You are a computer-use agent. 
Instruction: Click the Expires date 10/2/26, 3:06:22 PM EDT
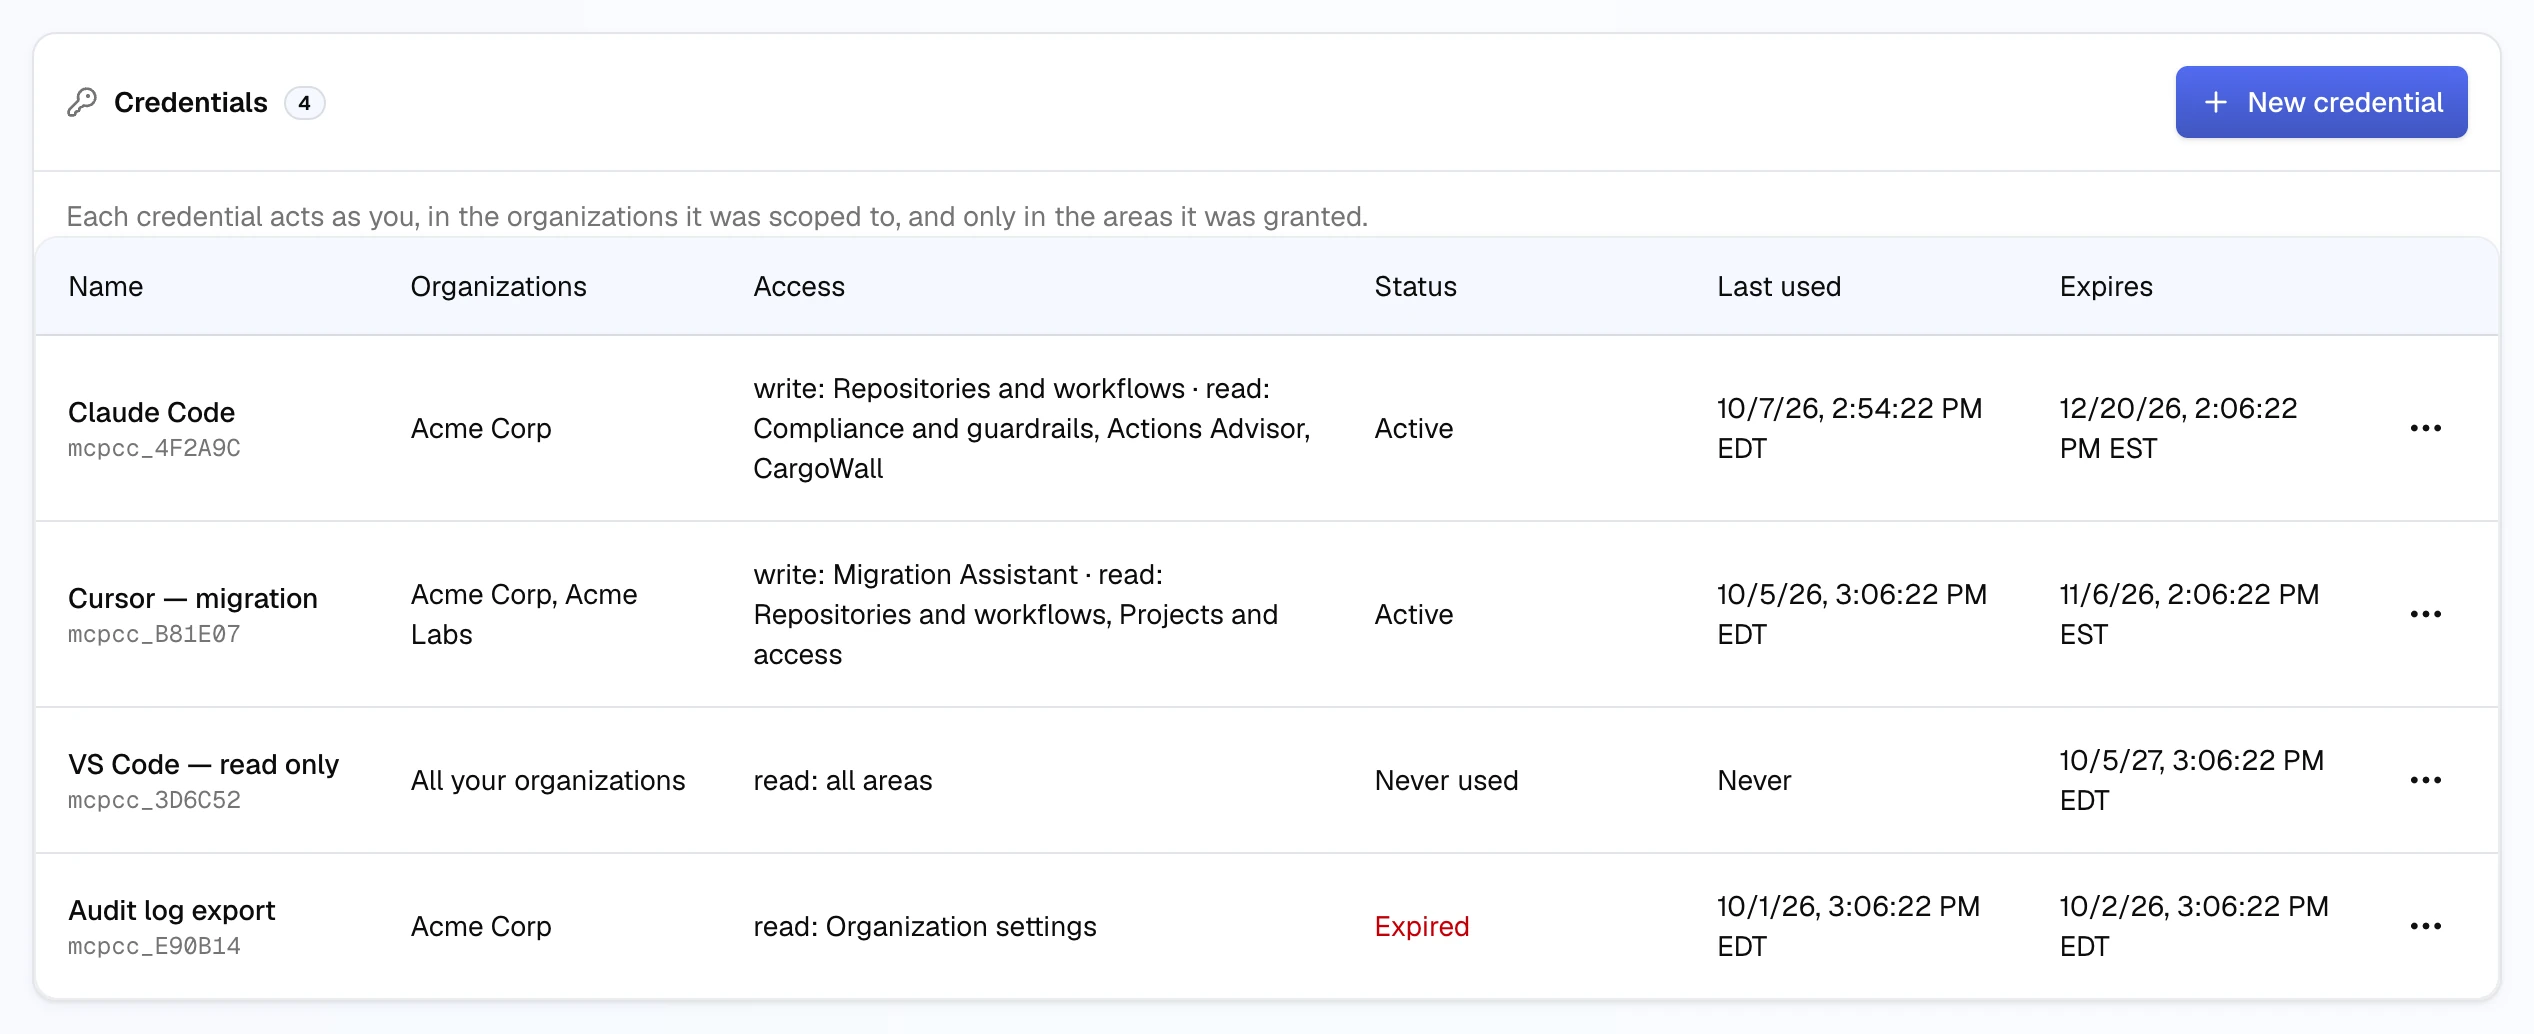pos(2194,926)
